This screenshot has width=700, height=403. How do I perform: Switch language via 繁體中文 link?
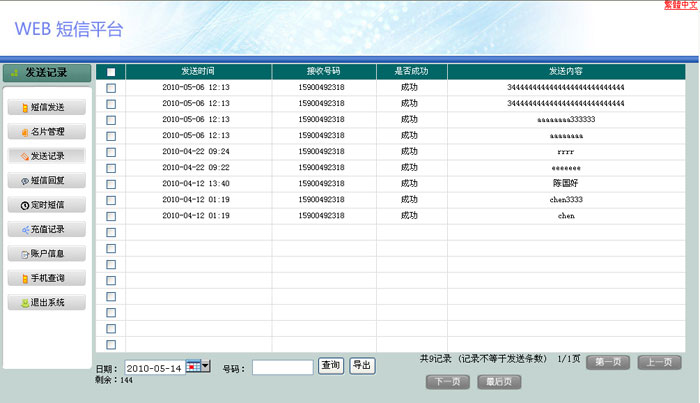click(x=680, y=6)
